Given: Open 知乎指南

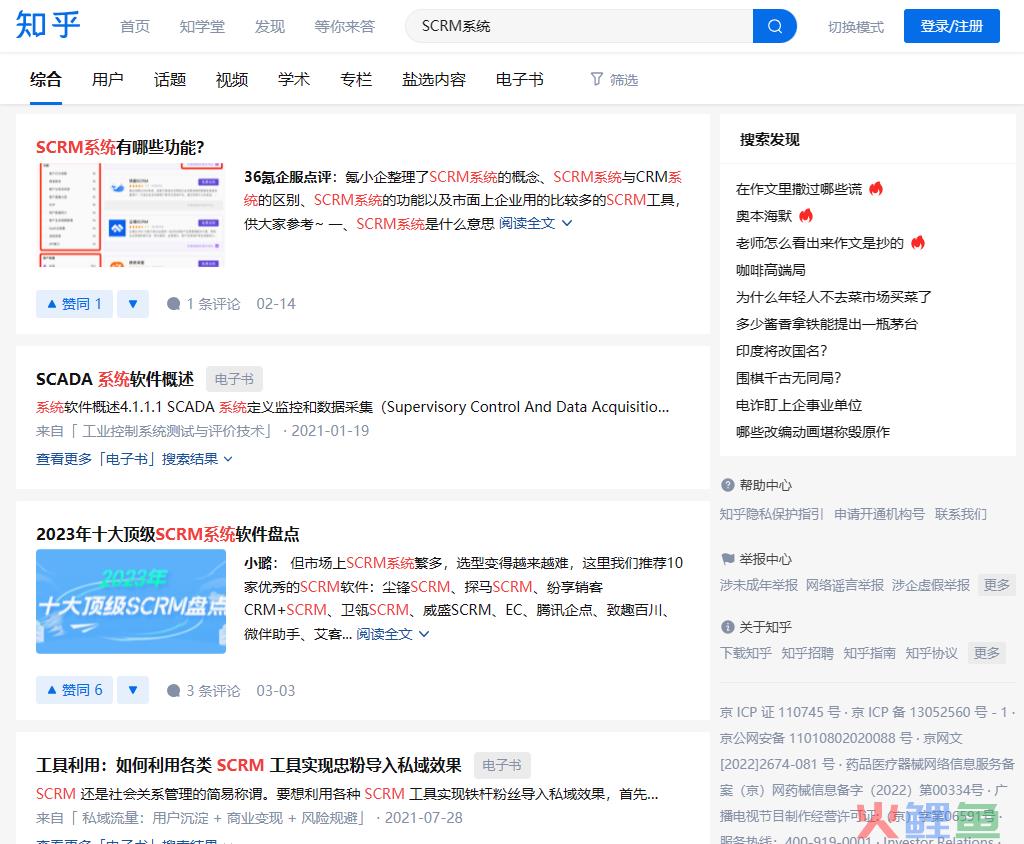Looking at the screenshot, I should click(x=870, y=653).
